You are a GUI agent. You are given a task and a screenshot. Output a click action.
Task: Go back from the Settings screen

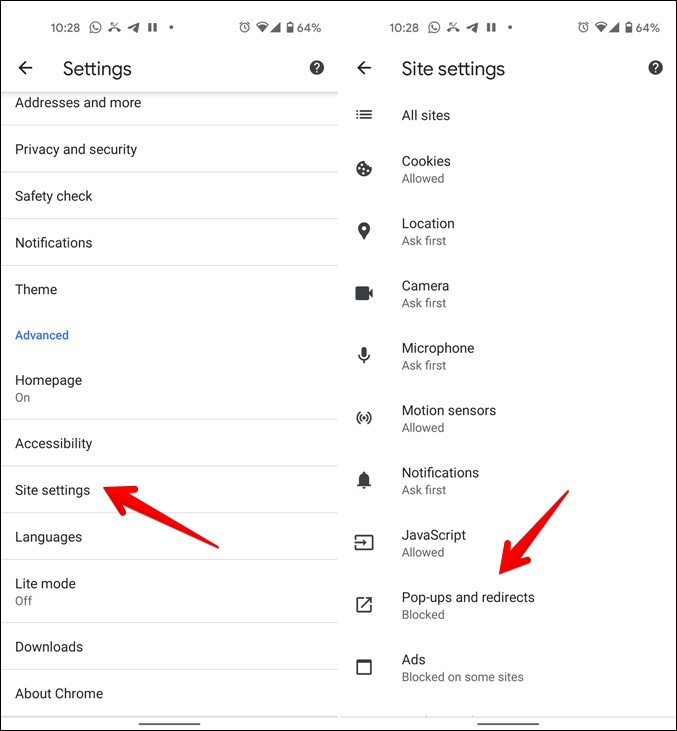pyautogui.click(x=26, y=68)
